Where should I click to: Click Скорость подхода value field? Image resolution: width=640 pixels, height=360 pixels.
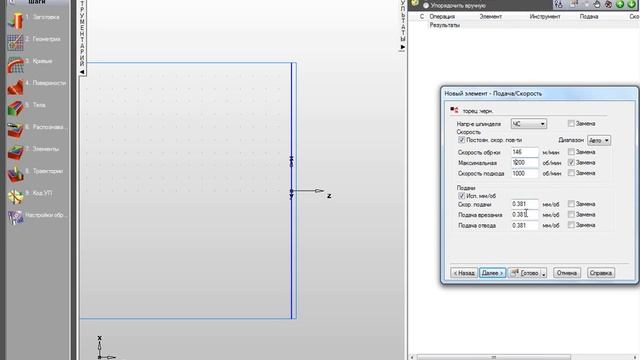coord(524,173)
